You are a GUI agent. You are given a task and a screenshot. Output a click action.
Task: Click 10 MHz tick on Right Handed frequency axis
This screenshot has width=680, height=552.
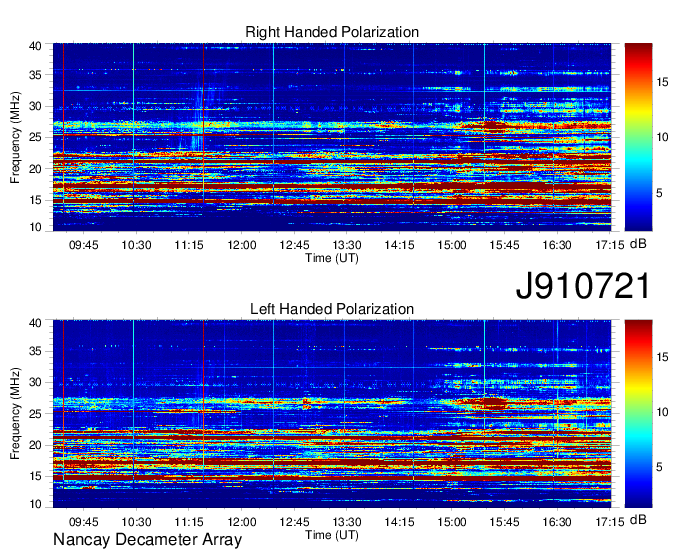point(35,227)
